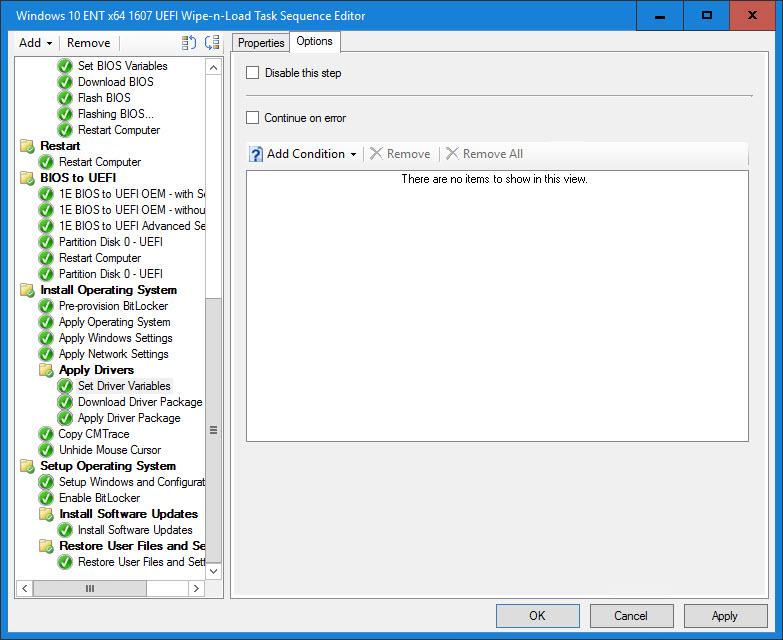Click the Install Operating System folder icon
The image size is (783, 640).
[27, 290]
